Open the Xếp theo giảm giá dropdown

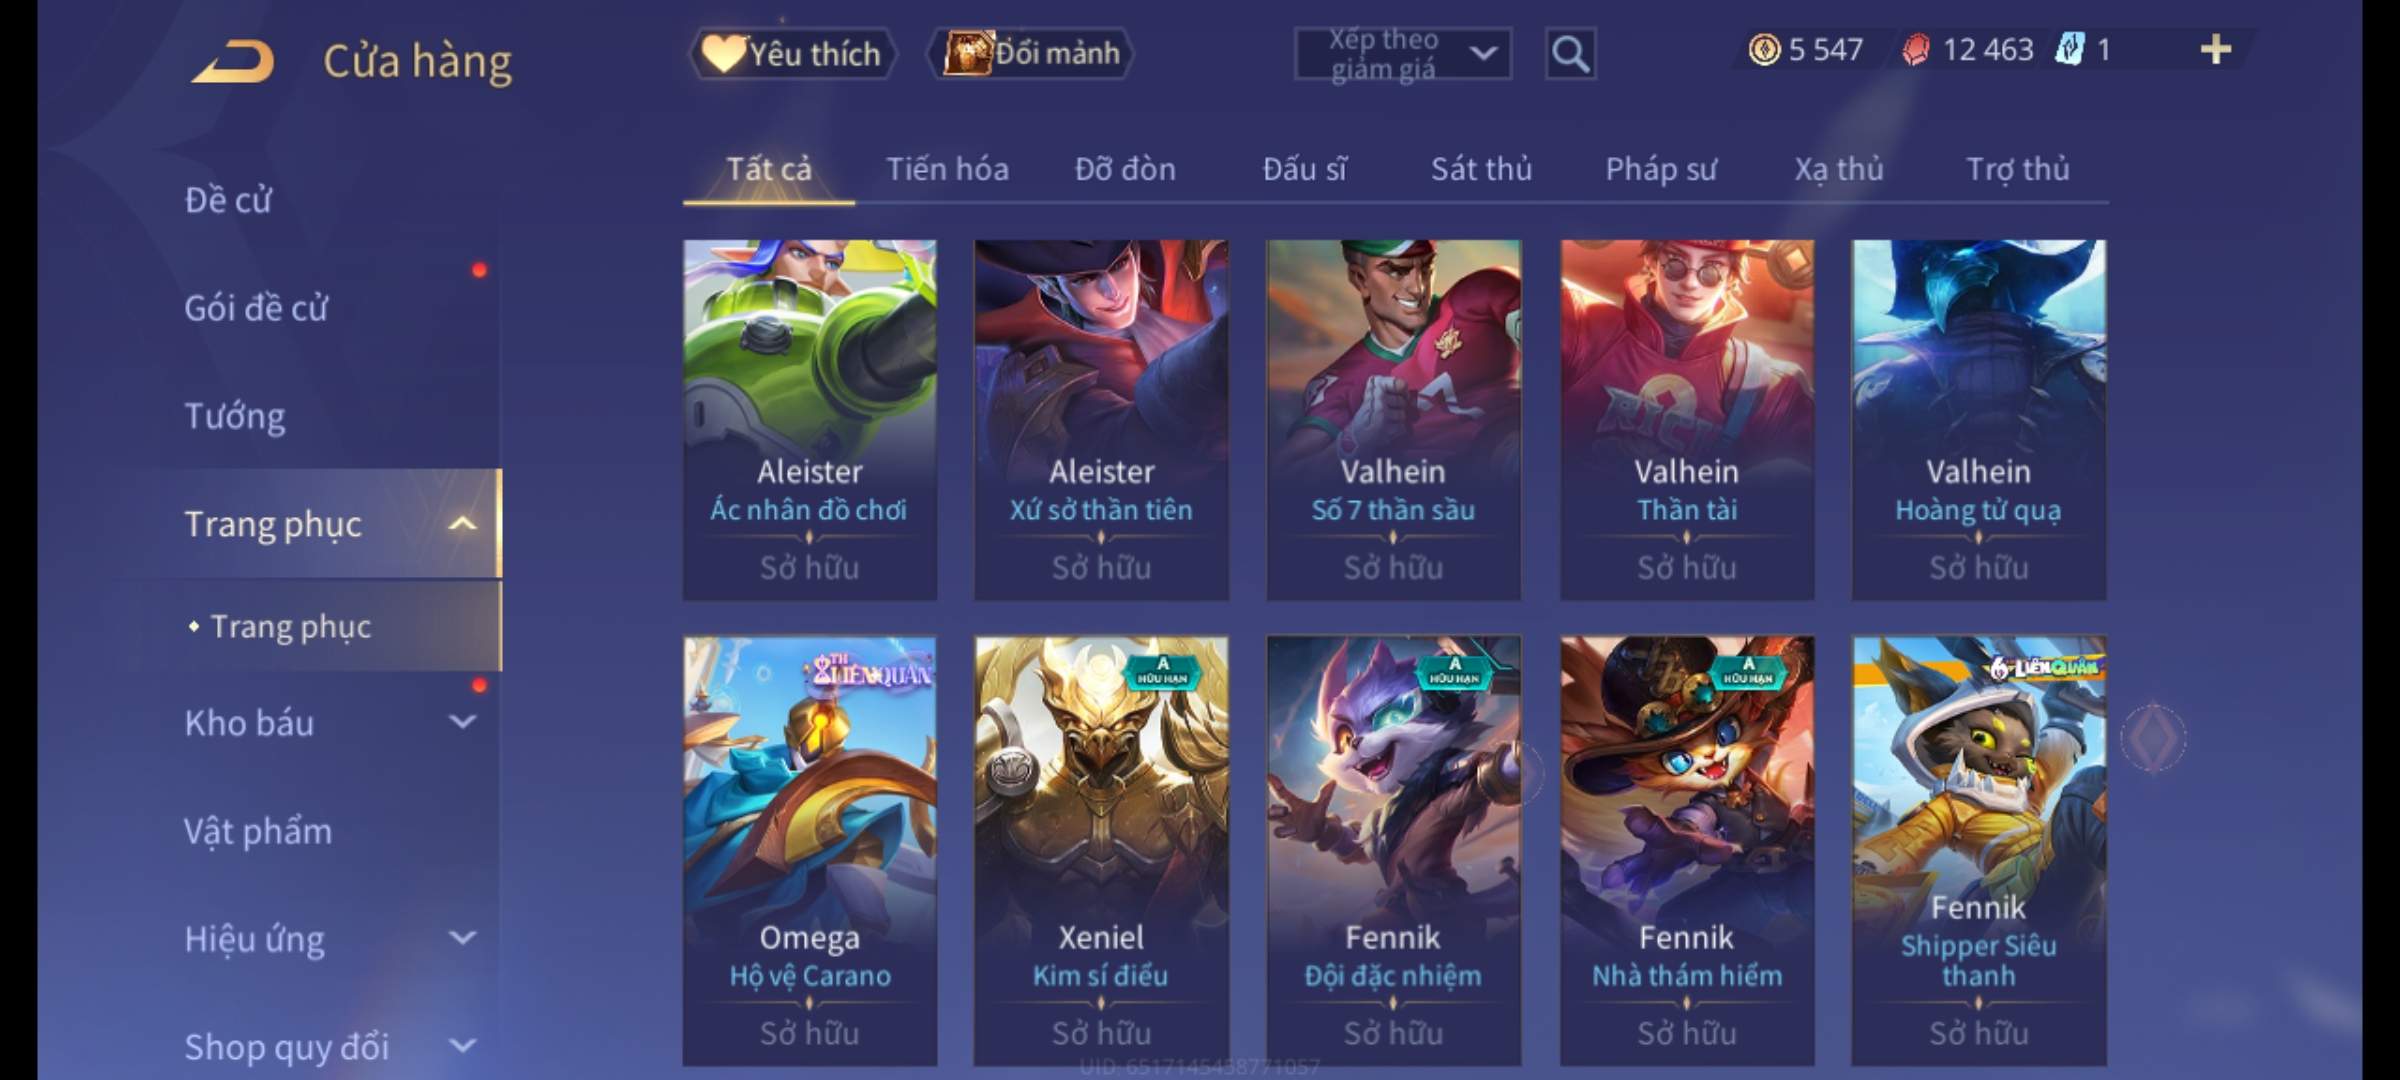tap(1402, 53)
